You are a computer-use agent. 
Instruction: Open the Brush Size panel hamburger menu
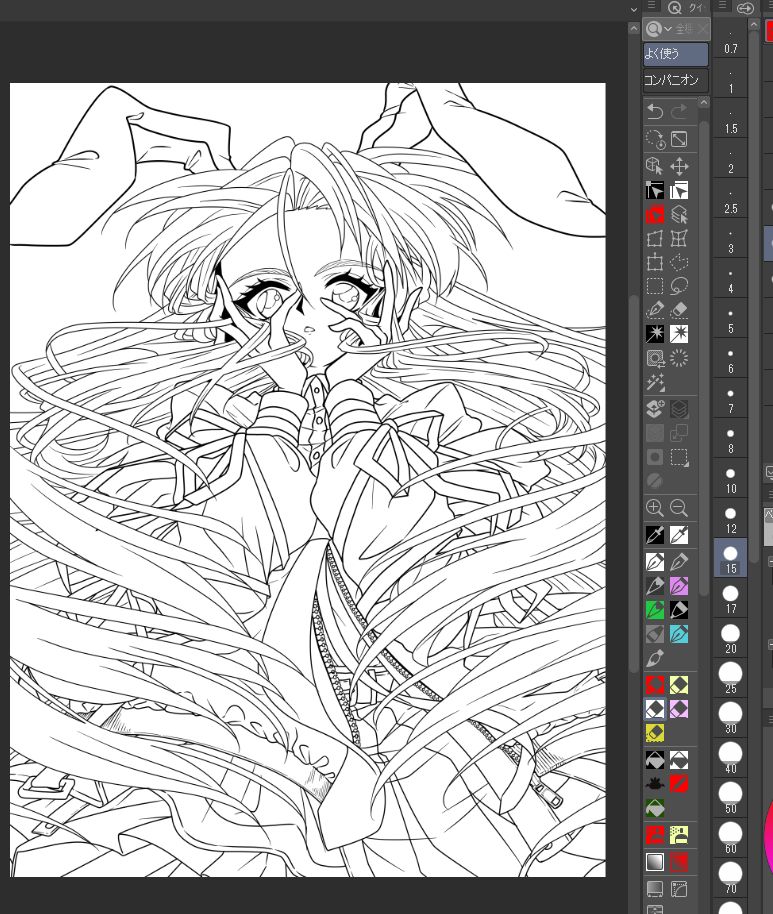[x=722, y=6]
